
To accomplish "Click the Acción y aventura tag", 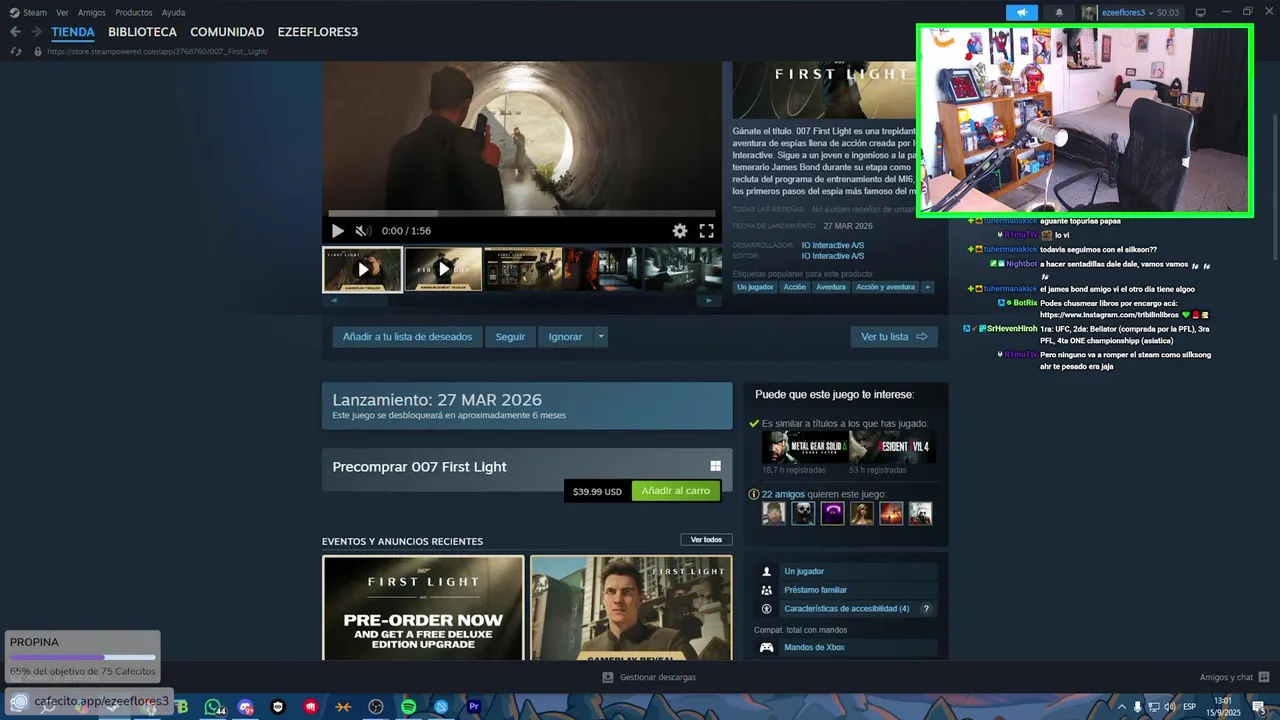I will click(885, 287).
